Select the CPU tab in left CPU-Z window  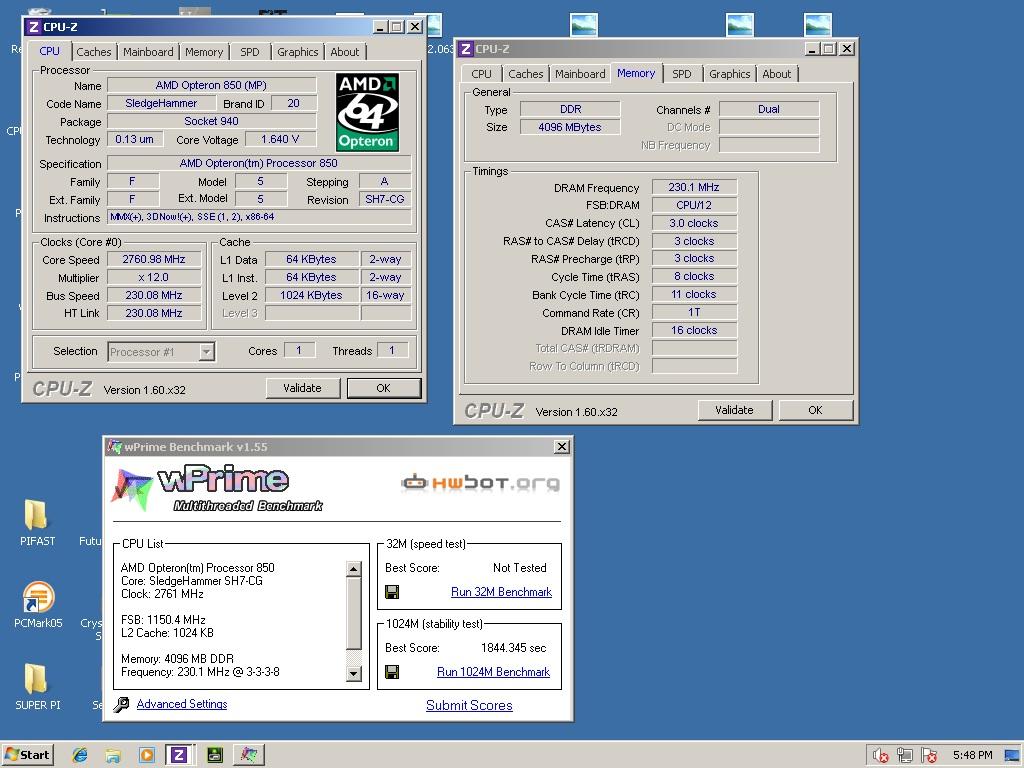click(x=49, y=51)
